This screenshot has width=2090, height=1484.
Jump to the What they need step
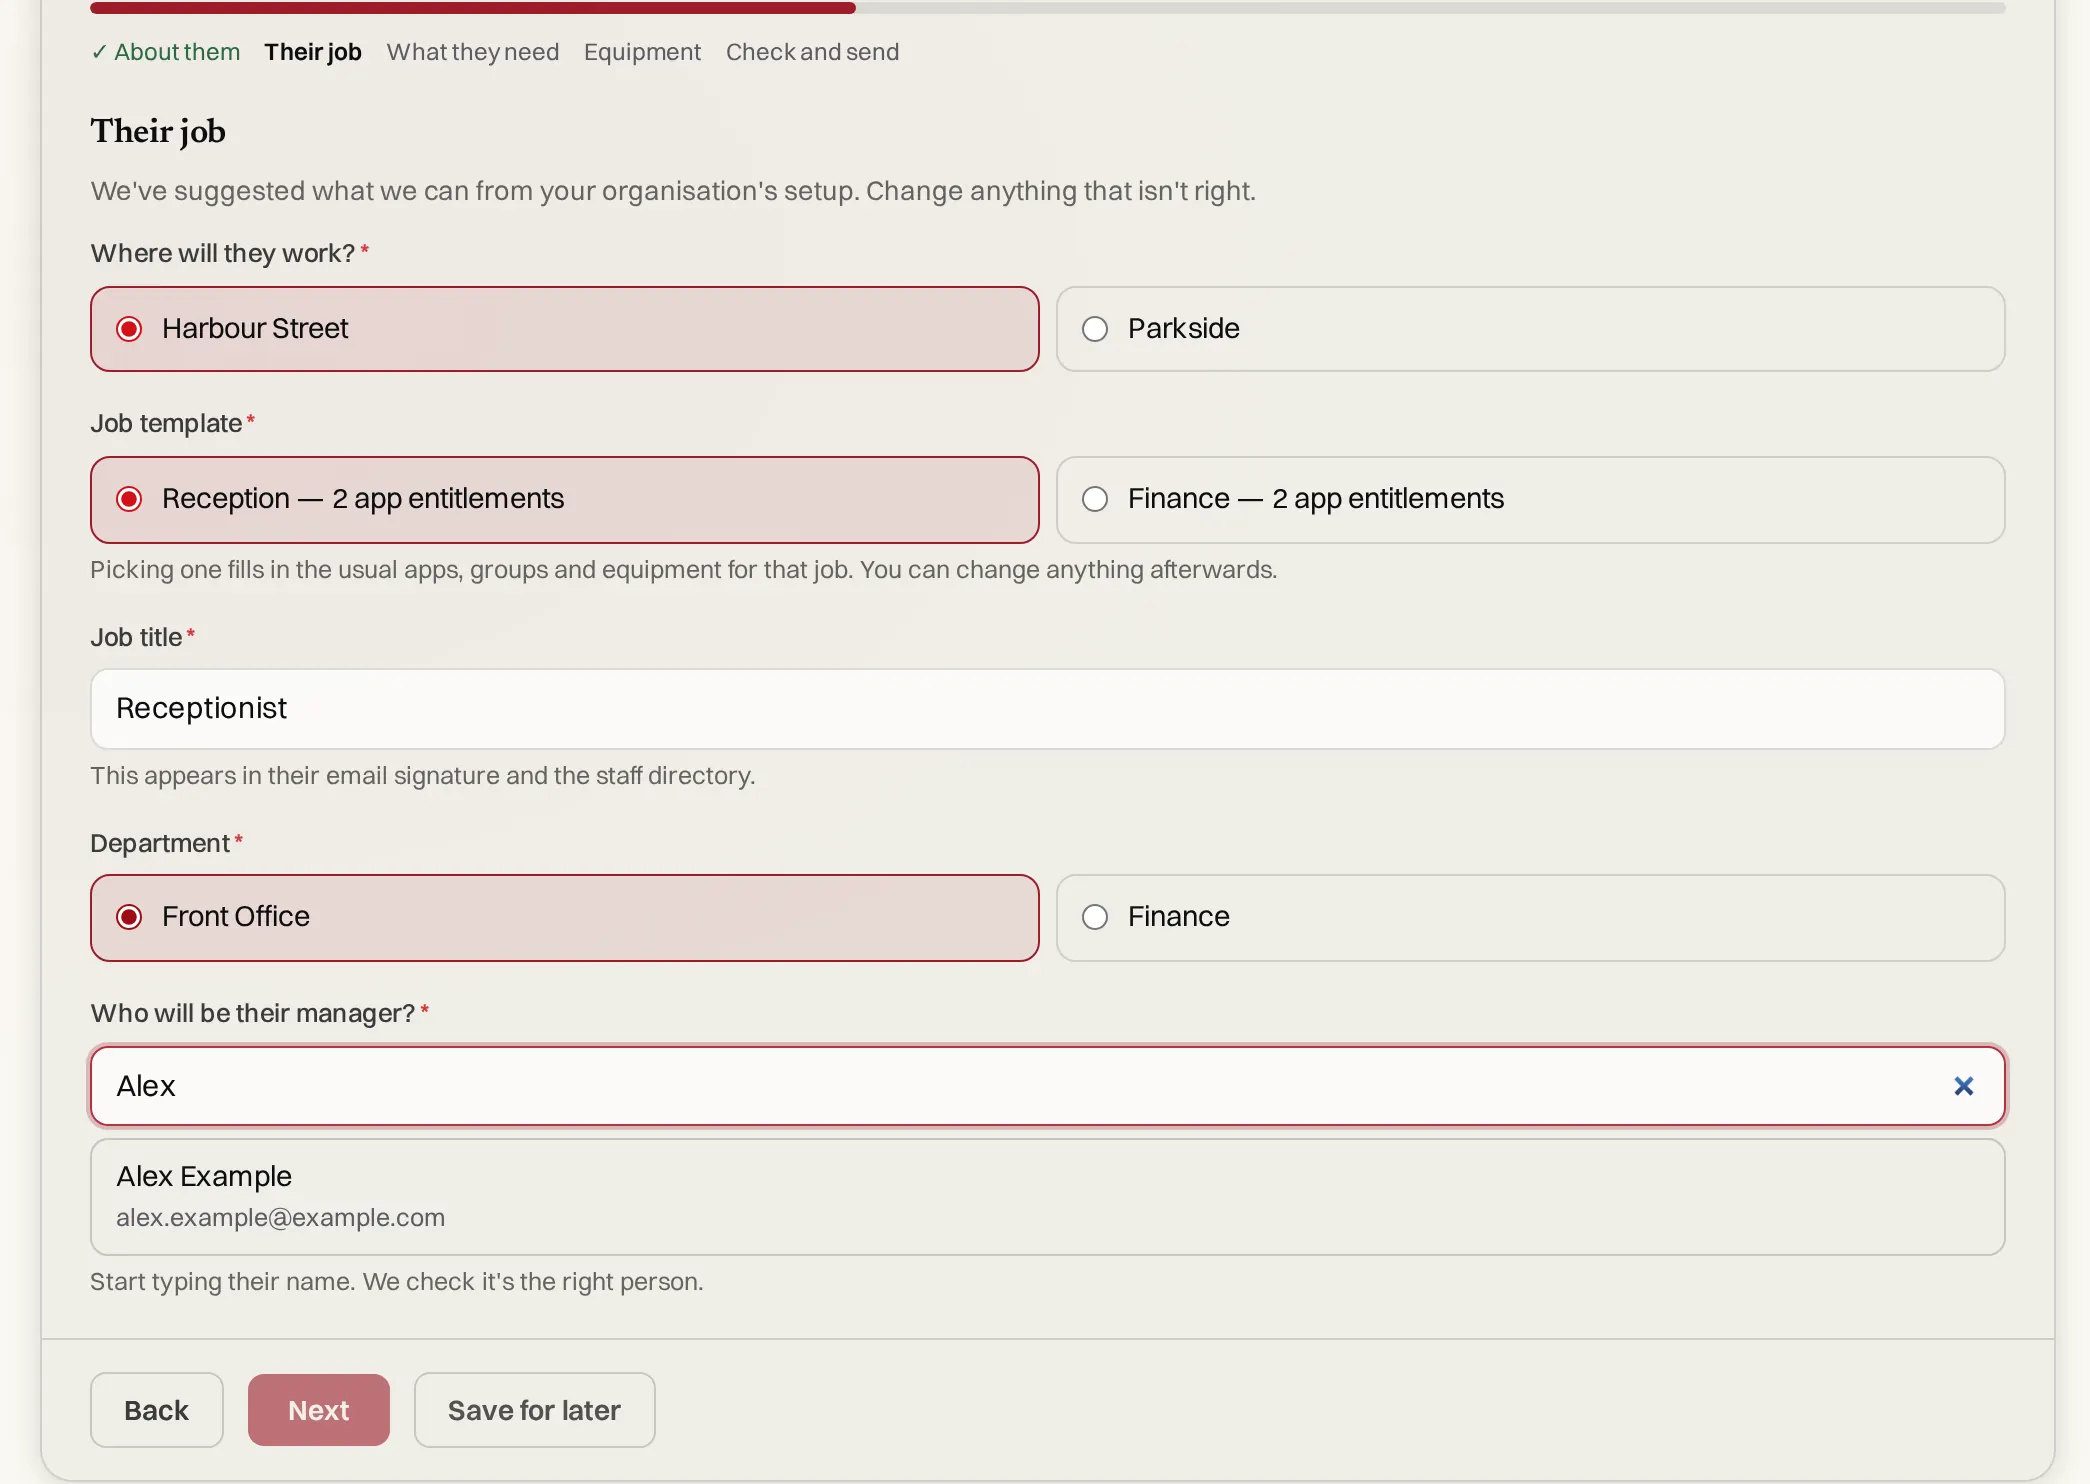click(473, 52)
